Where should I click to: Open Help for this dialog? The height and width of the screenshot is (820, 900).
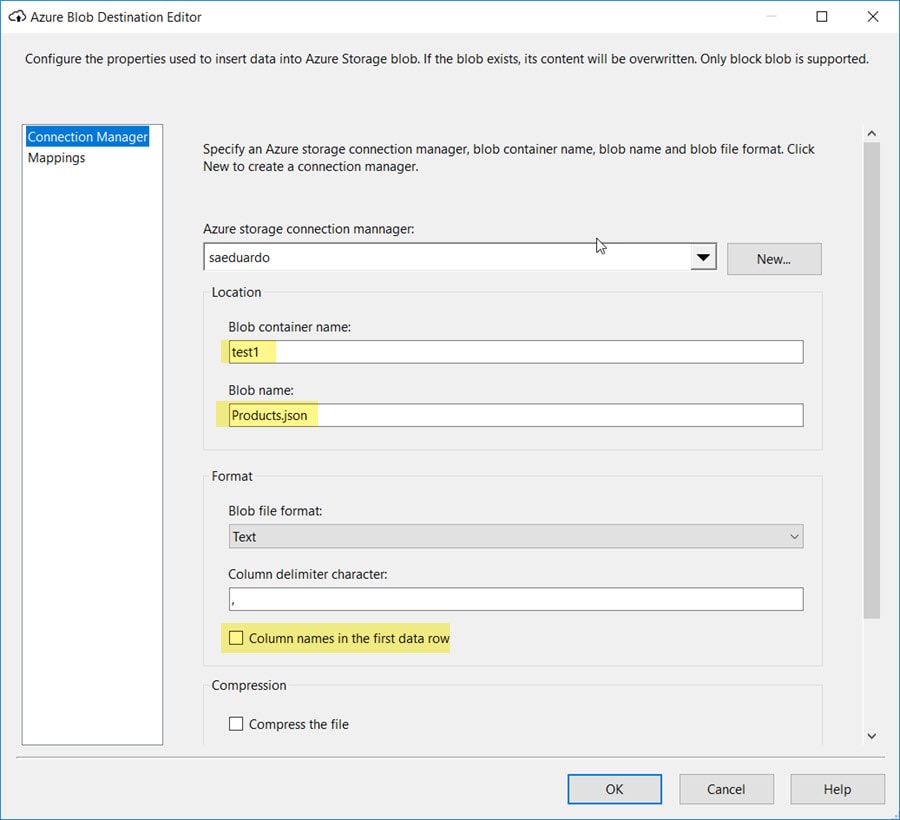[837, 789]
